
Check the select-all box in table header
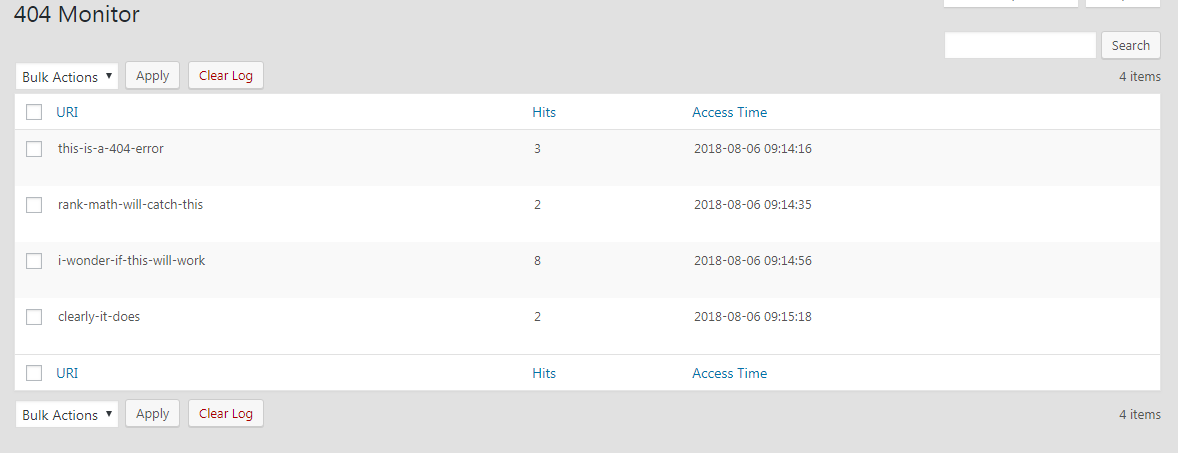coord(34,112)
